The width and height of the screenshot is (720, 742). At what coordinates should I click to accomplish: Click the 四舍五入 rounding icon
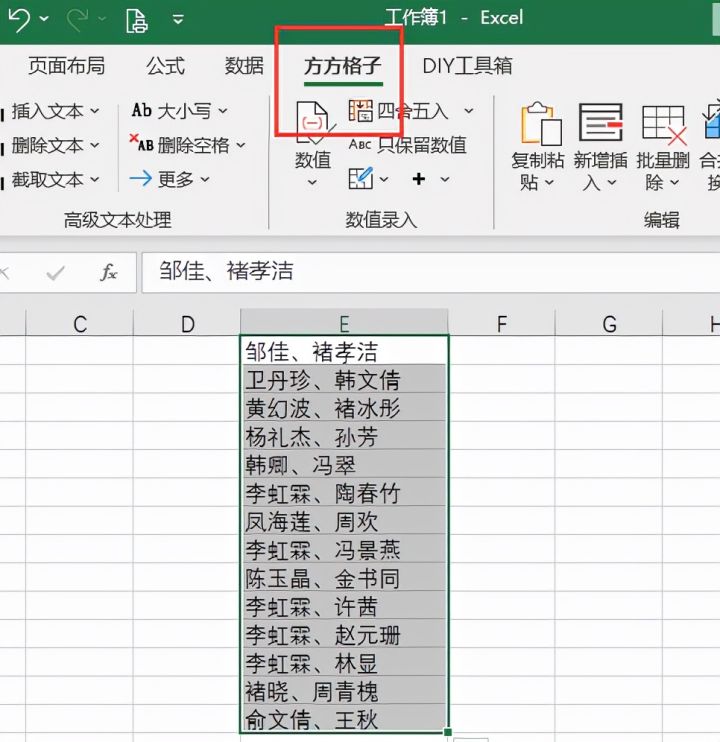point(360,111)
